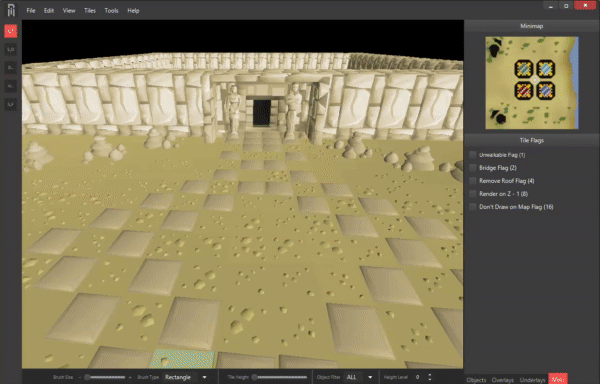Click the Brush Type dropdown arrow
The image size is (600, 384).
point(204,377)
